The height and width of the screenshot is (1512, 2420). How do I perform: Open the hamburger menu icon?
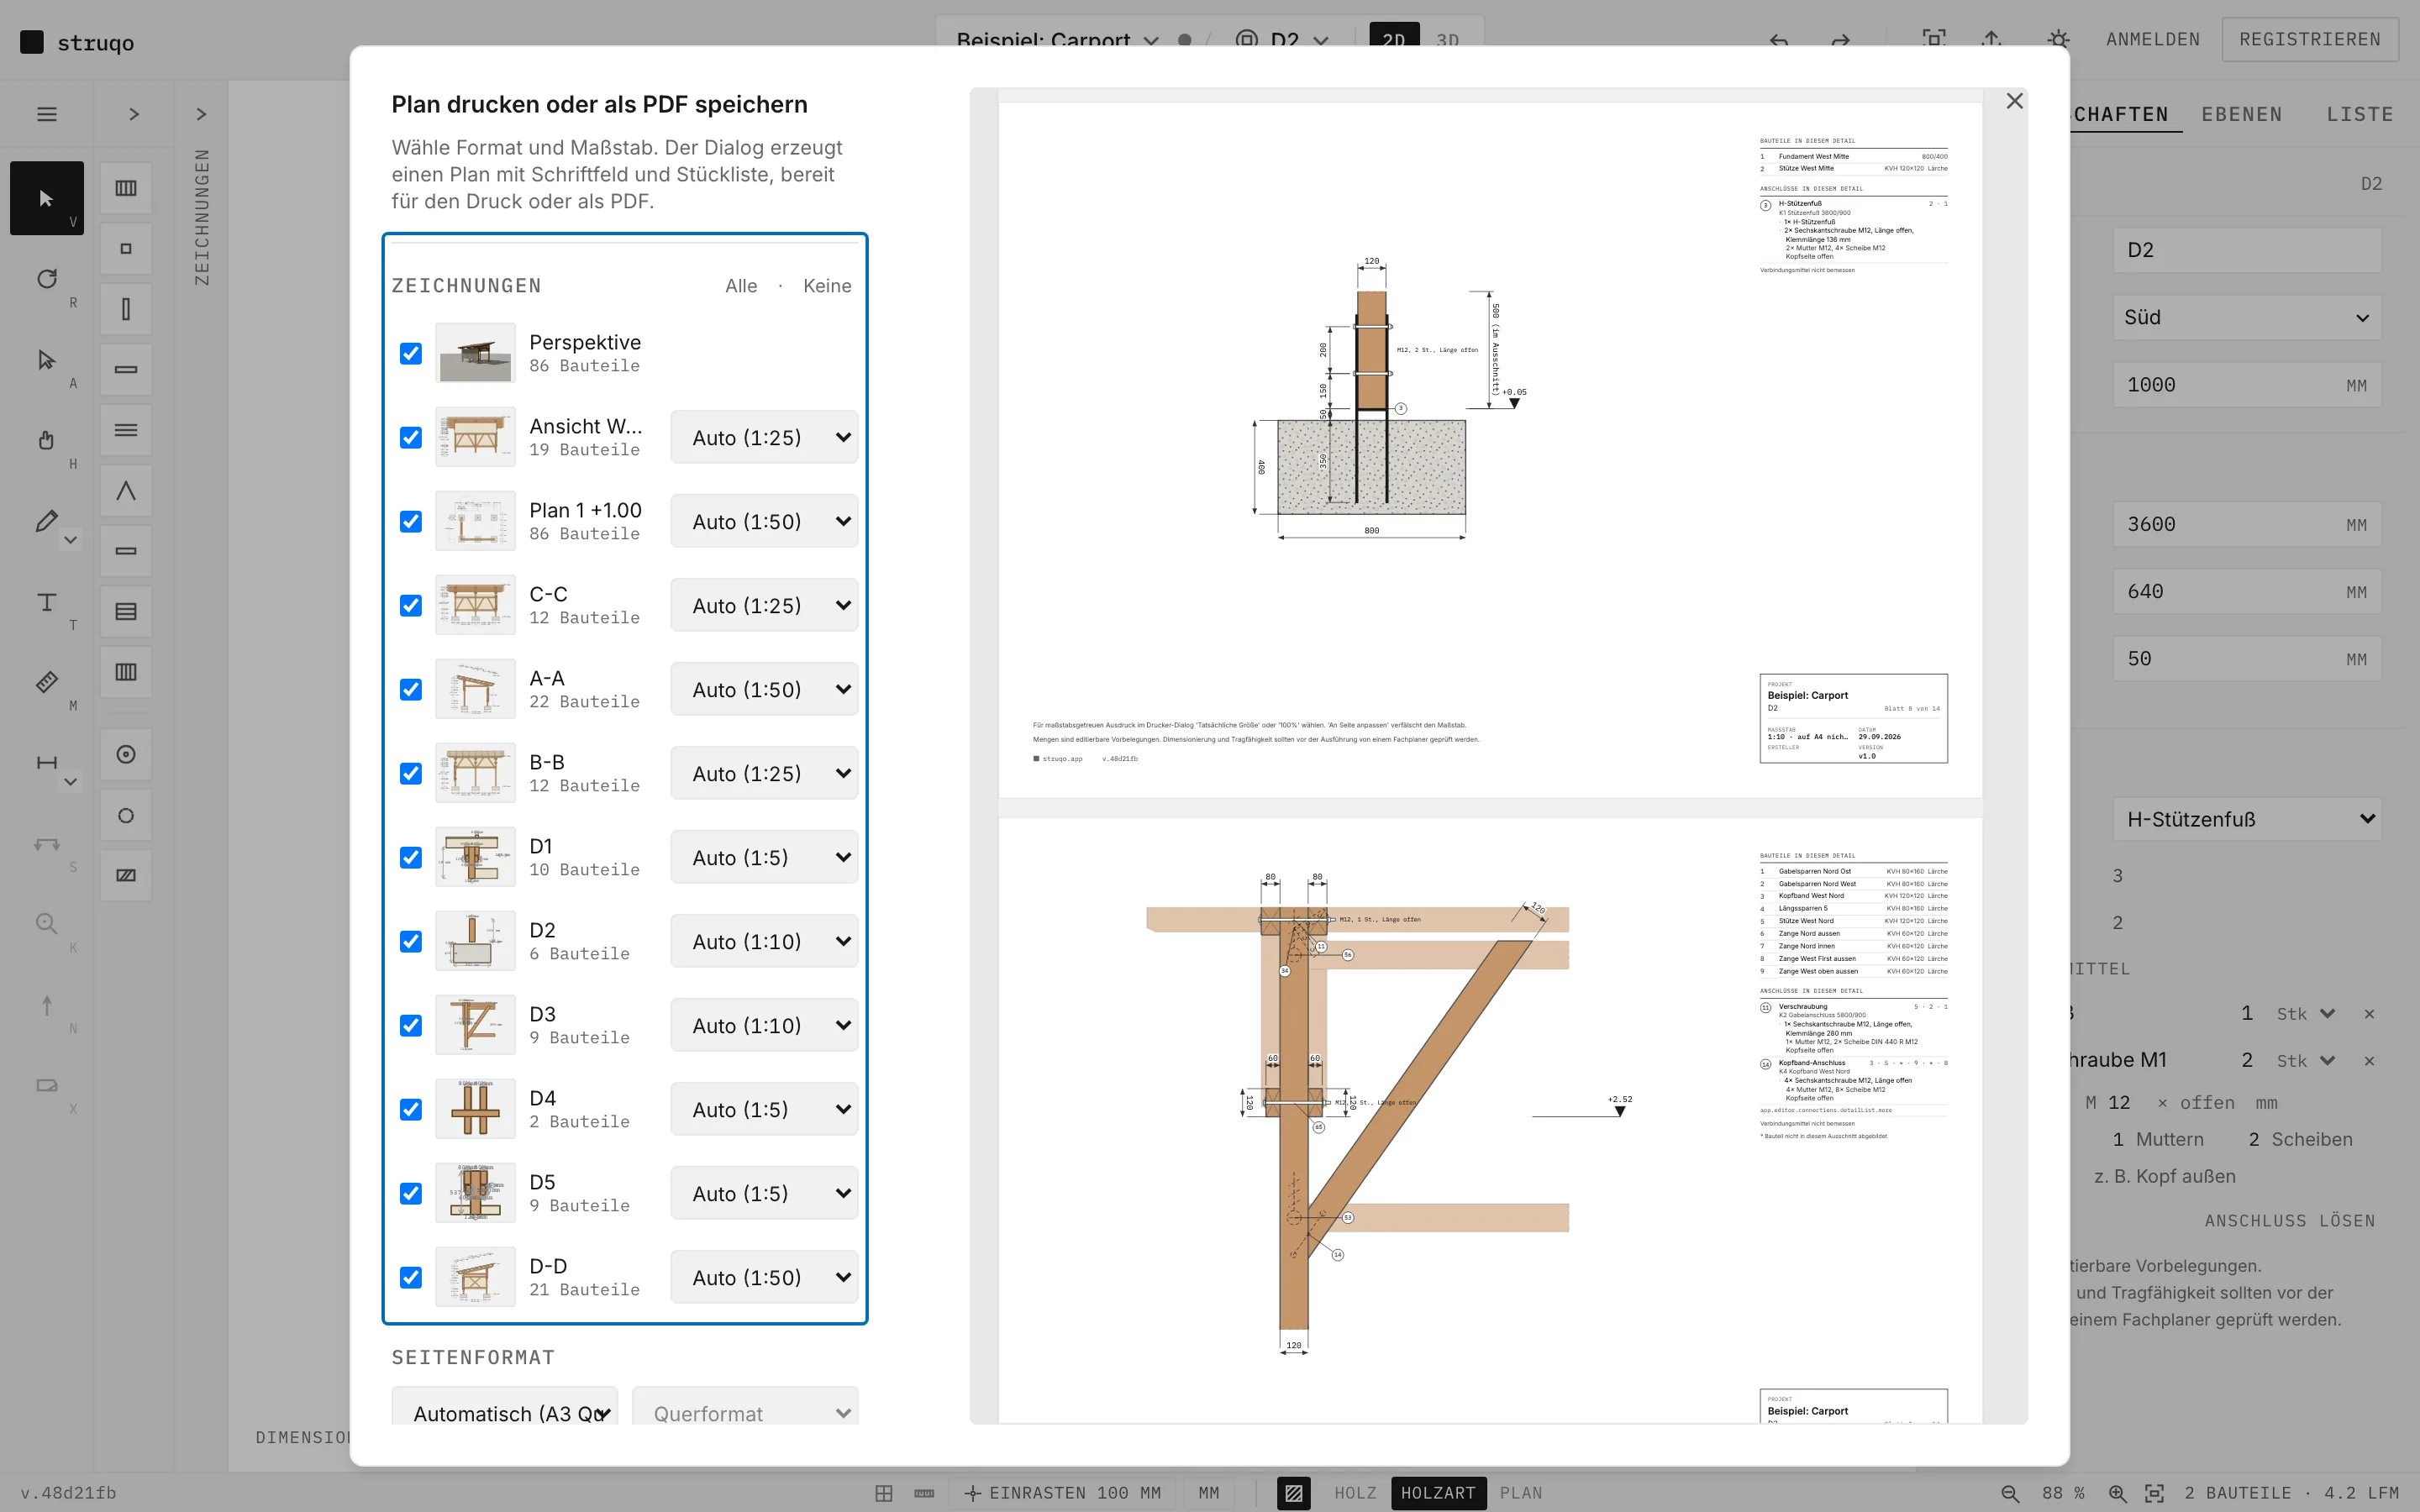[46, 114]
